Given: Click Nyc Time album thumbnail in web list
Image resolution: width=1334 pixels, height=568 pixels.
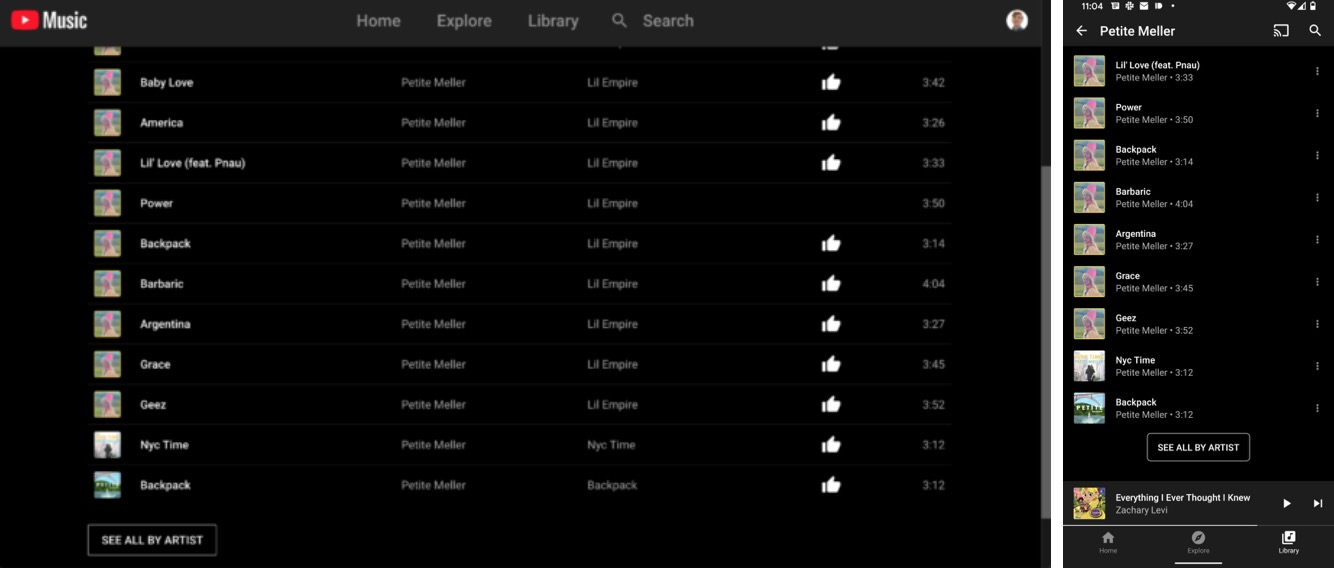Looking at the screenshot, I should (107, 445).
